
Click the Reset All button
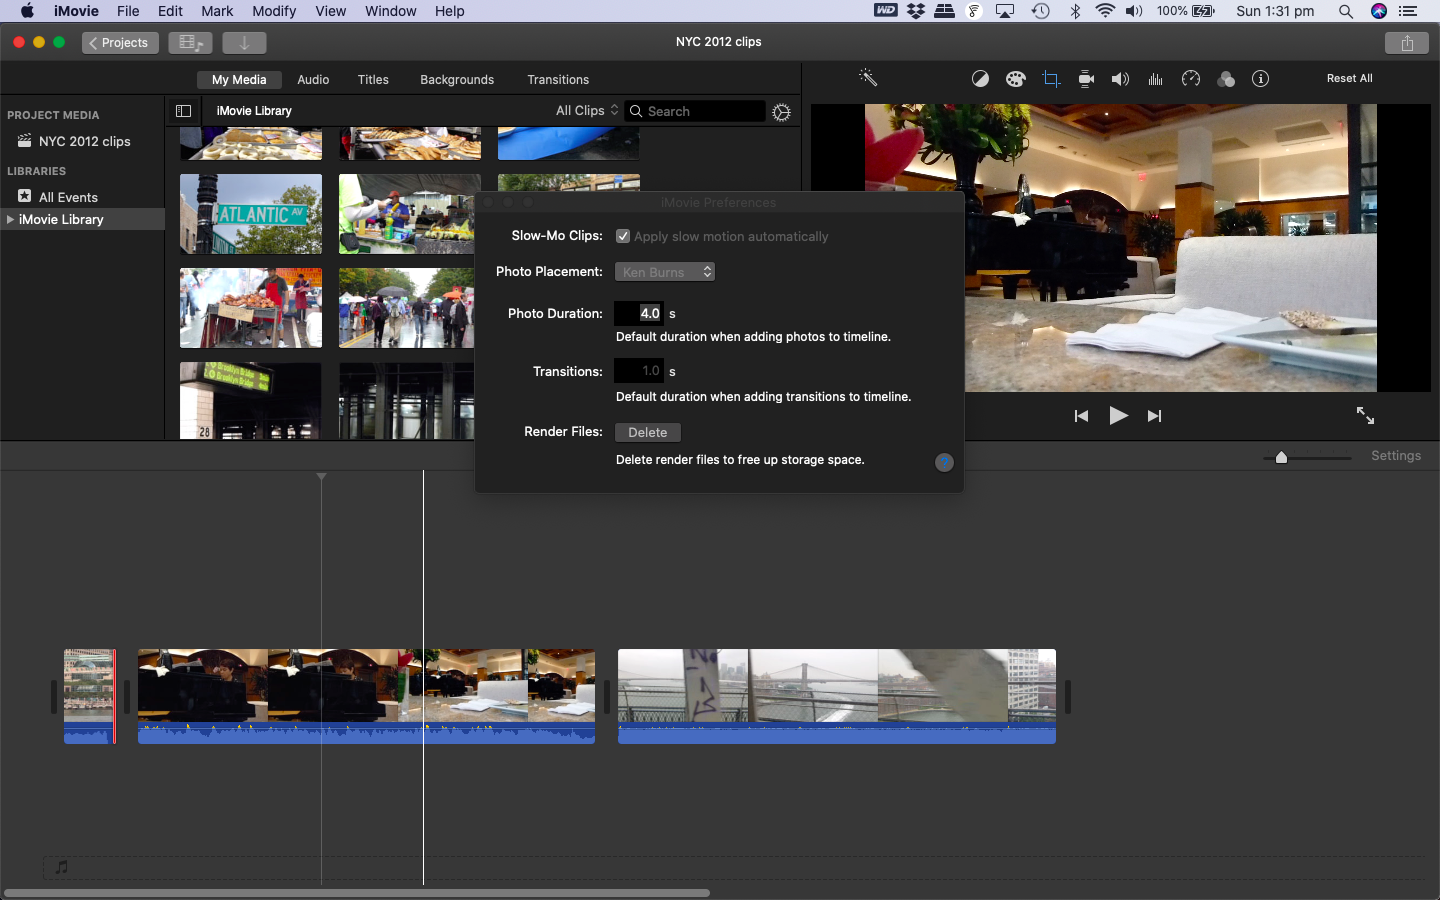[x=1349, y=78]
